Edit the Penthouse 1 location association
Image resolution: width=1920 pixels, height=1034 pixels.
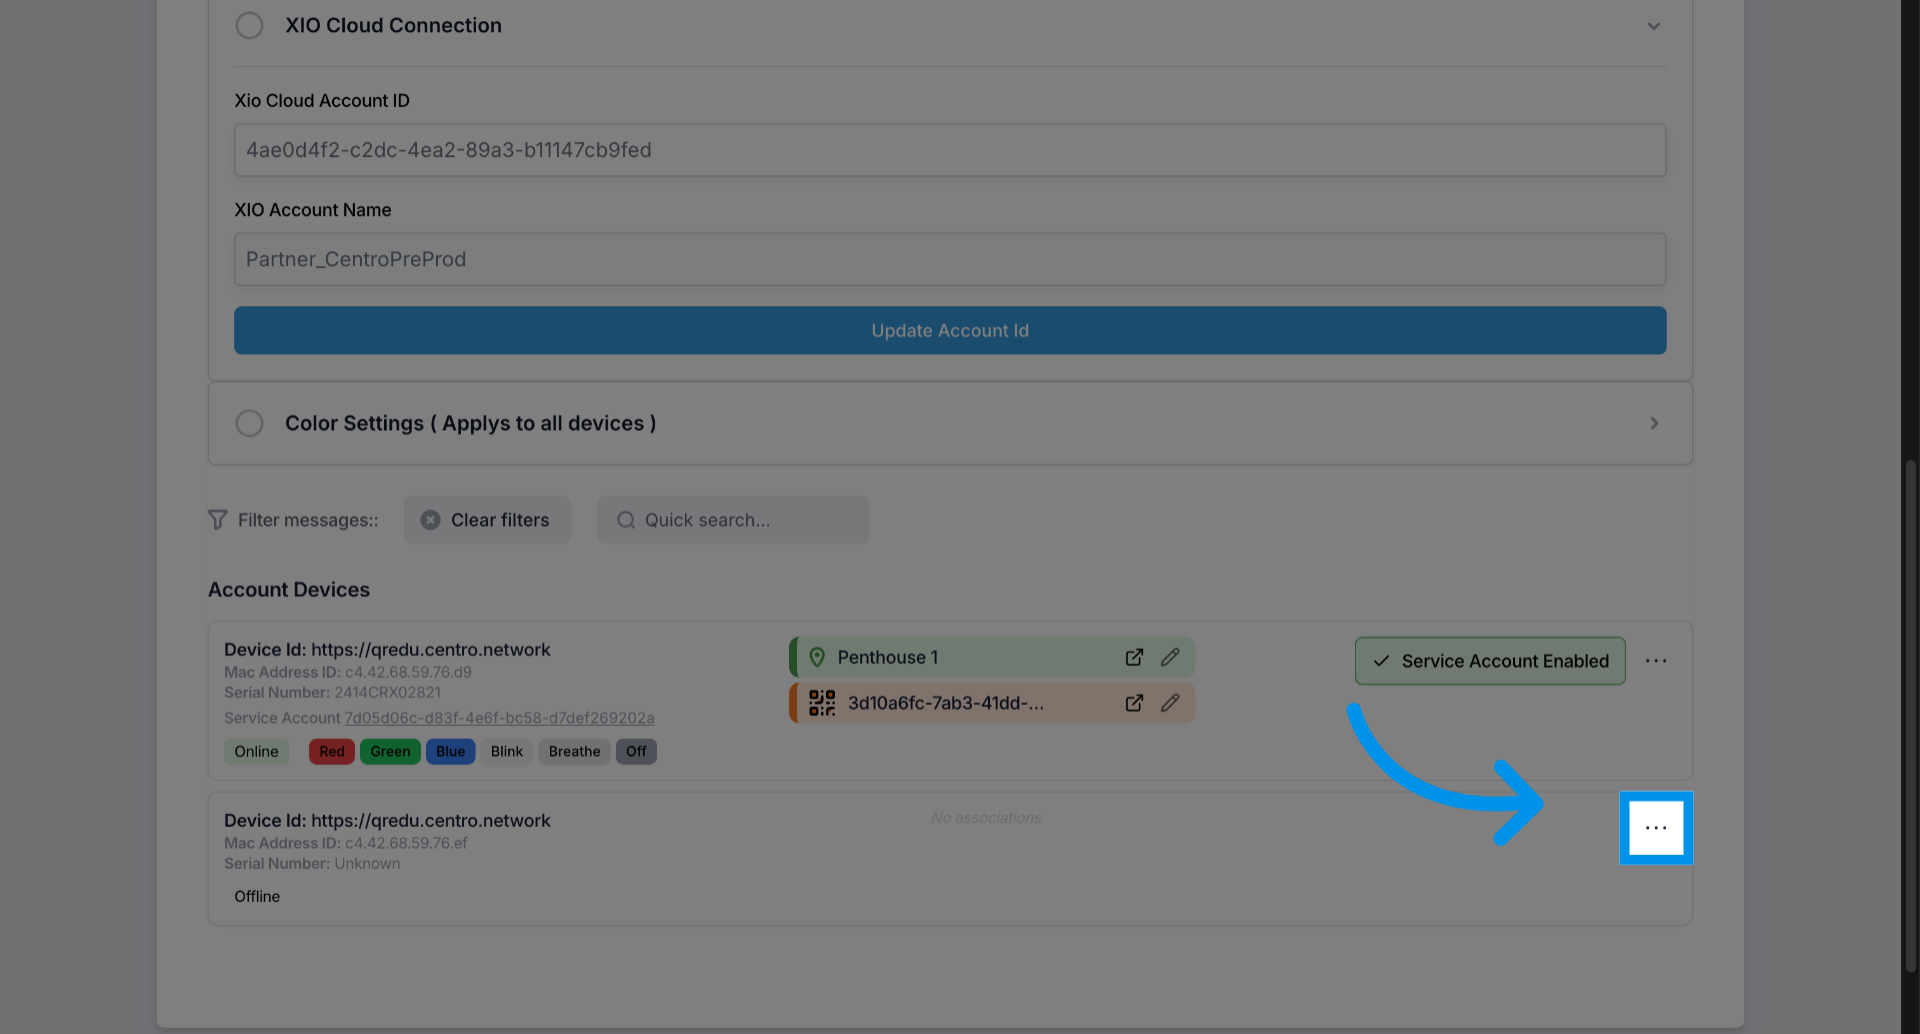coord(1170,657)
